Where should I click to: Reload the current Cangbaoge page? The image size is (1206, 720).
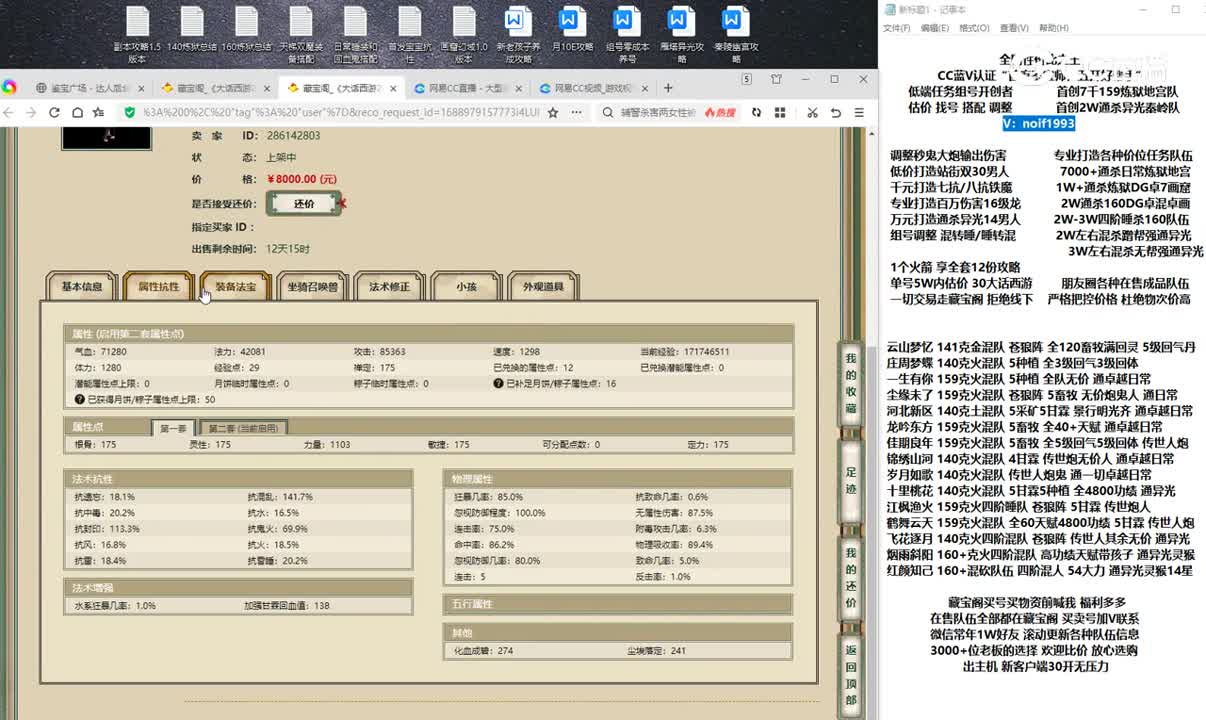tap(55, 113)
